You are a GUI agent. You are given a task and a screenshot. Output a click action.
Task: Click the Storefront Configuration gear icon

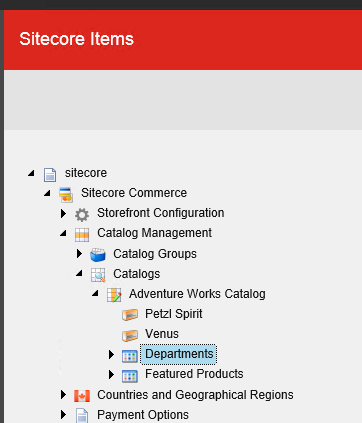(82, 214)
